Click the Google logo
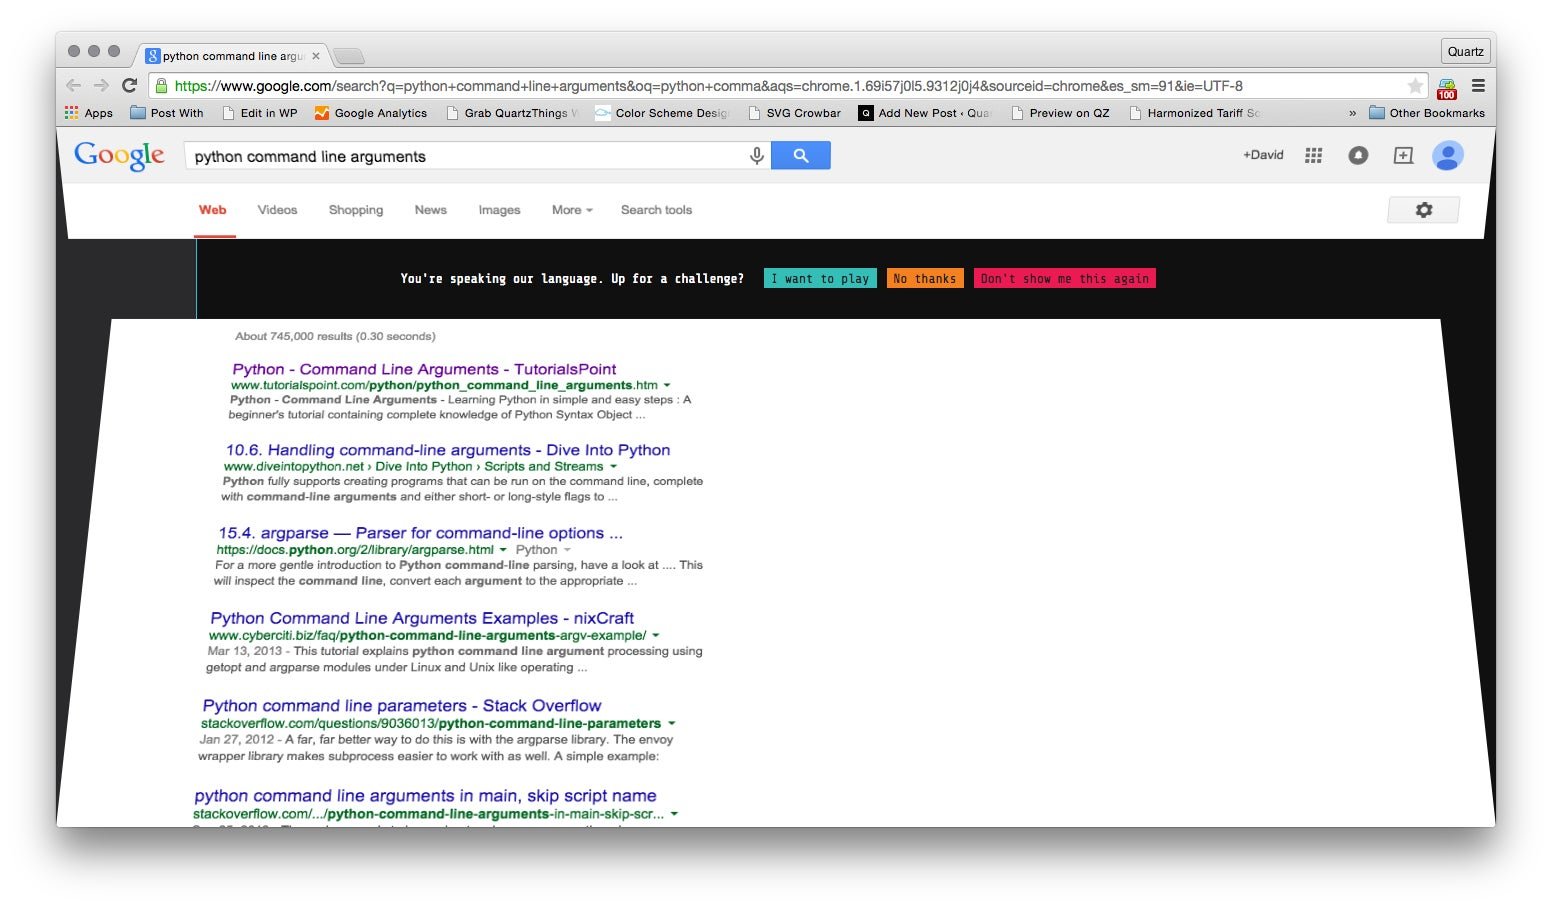 coord(119,156)
